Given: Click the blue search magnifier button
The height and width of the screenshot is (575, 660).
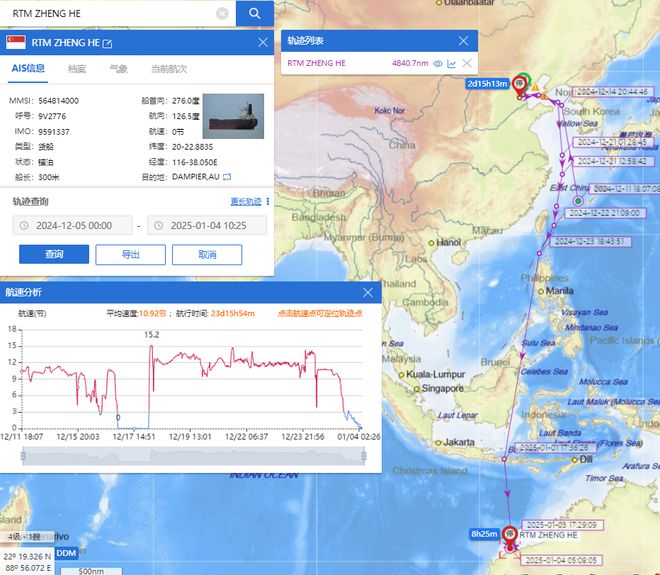Looking at the screenshot, I should (255, 13).
